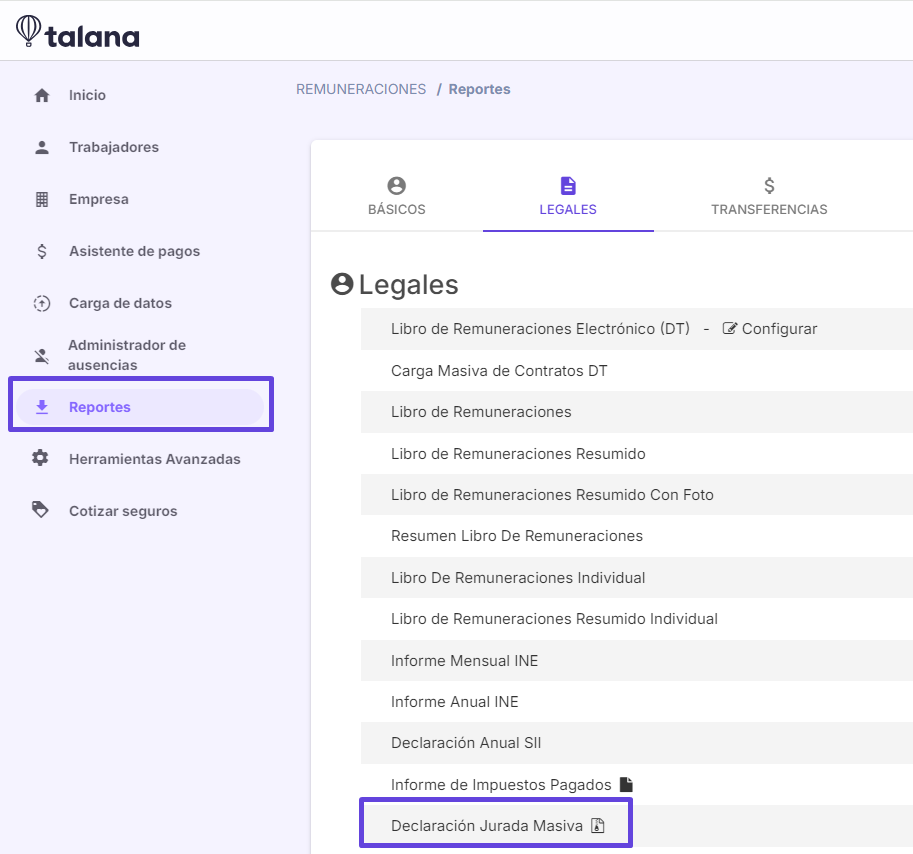Click the Administrador de ausencias icon

tap(42, 355)
